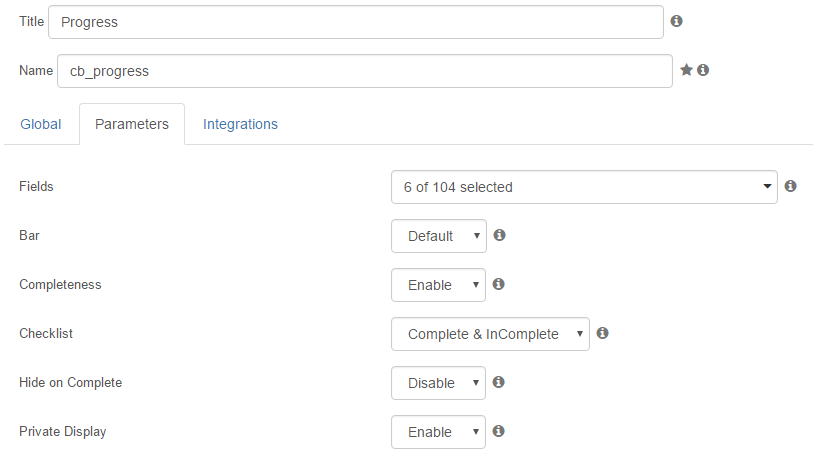Image resolution: width=813 pixels, height=461 pixels.
Task: Show info tooltip icon for Fields
Action: click(x=790, y=186)
